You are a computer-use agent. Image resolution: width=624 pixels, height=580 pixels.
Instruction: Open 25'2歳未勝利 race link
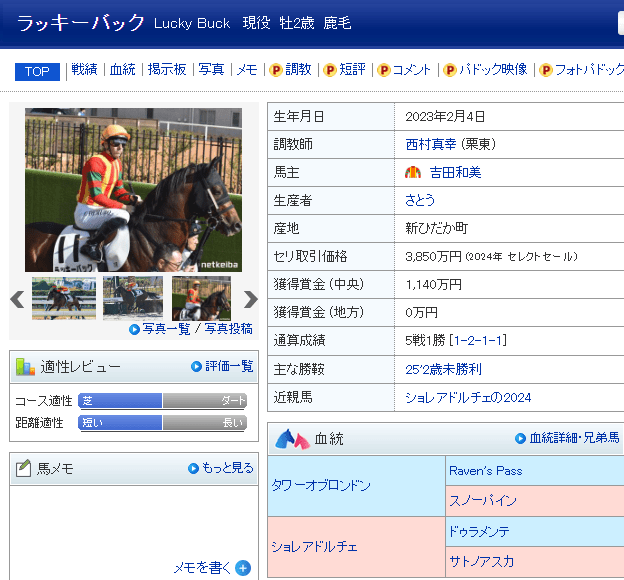pyautogui.click(x=443, y=369)
